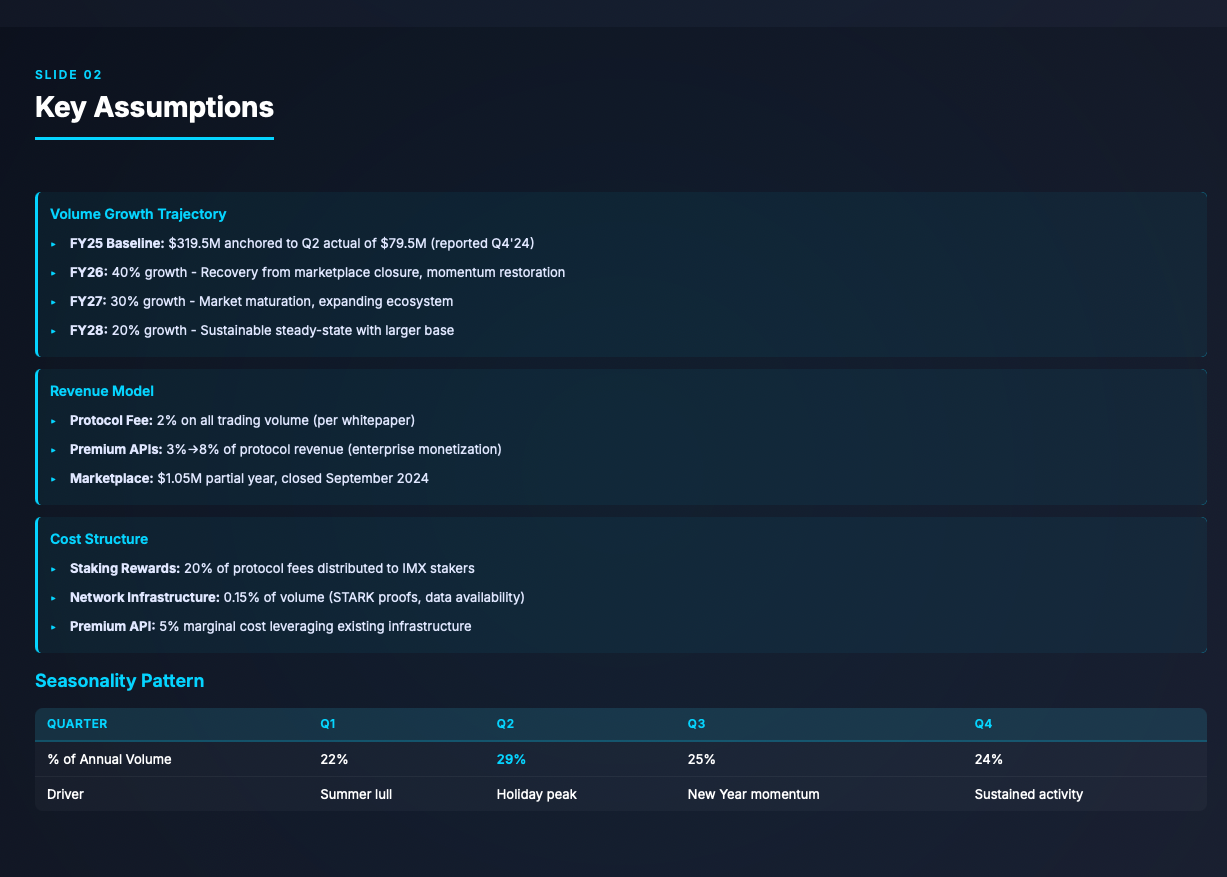Select the bullet marker before FY28
Image resolution: width=1227 pixels, height=877 pixels.
click(54, 331)
